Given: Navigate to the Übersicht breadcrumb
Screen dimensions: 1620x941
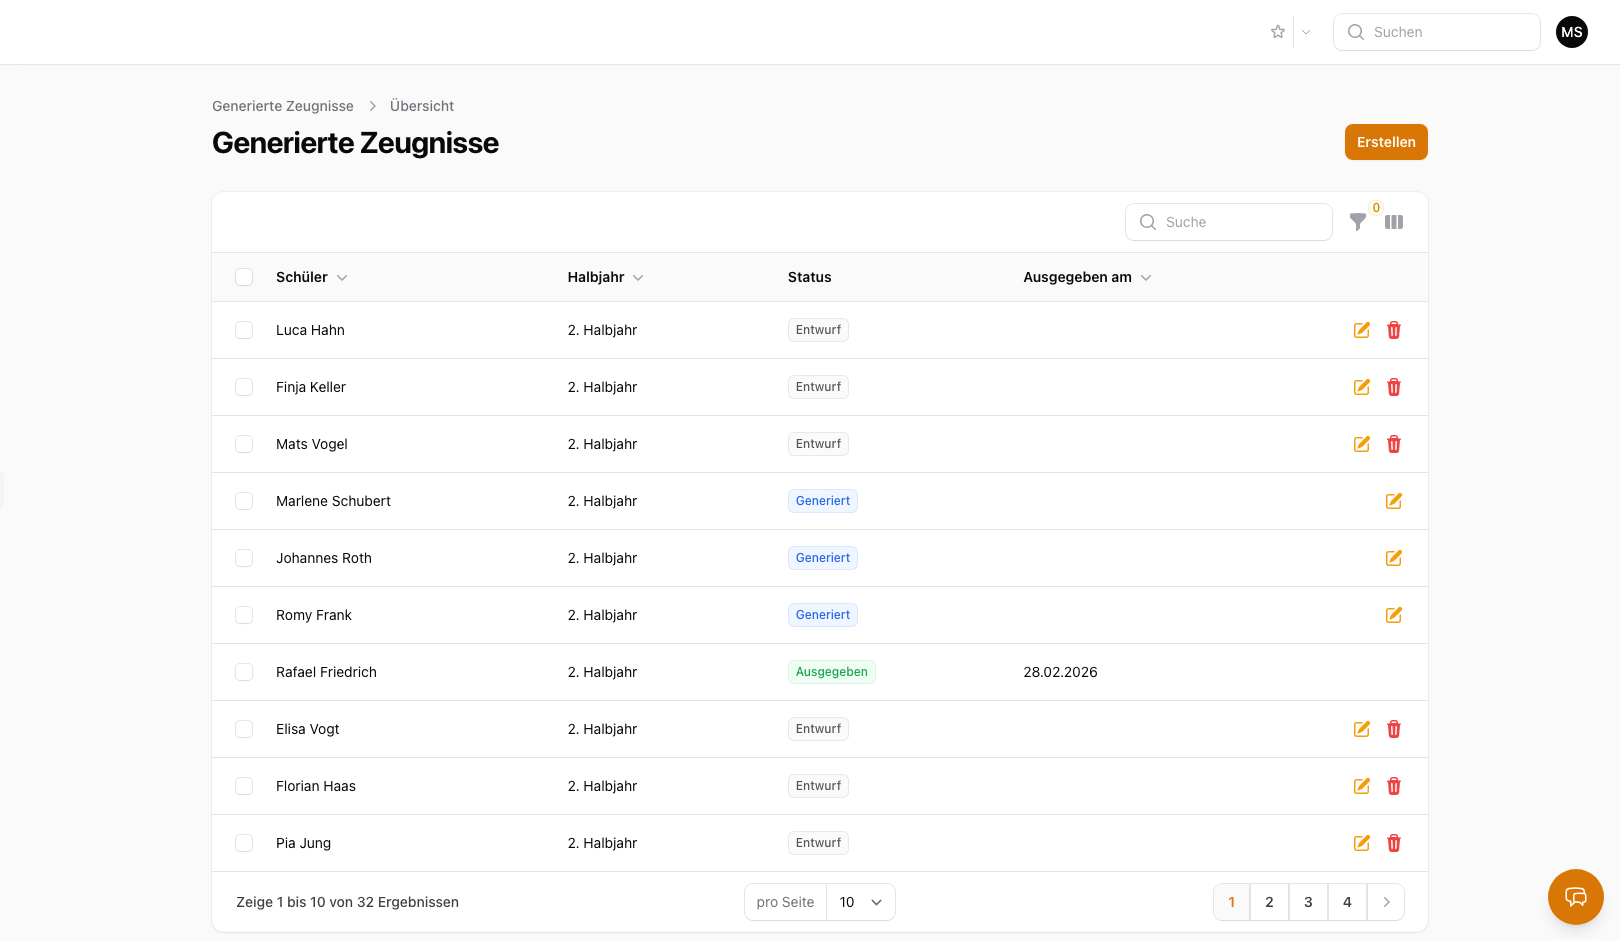Looking at the screenshot, I should [x=421, y=105].
